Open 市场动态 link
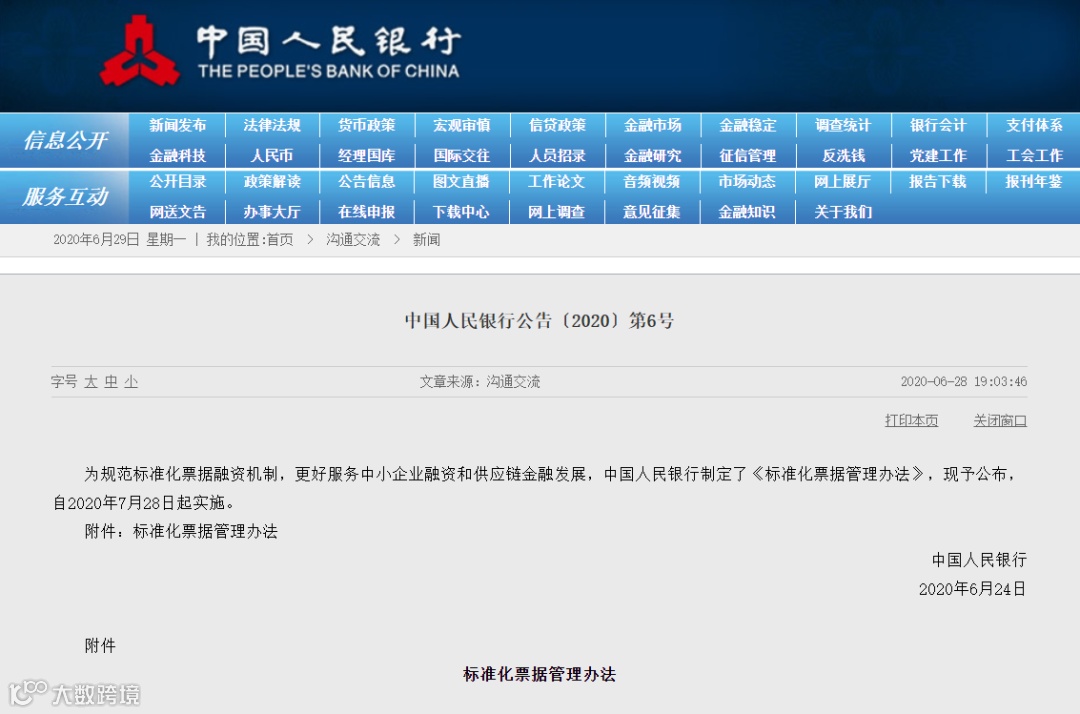Image resolution: width=1080 pixels, height=714 pixels. click(x=747, y=182)
